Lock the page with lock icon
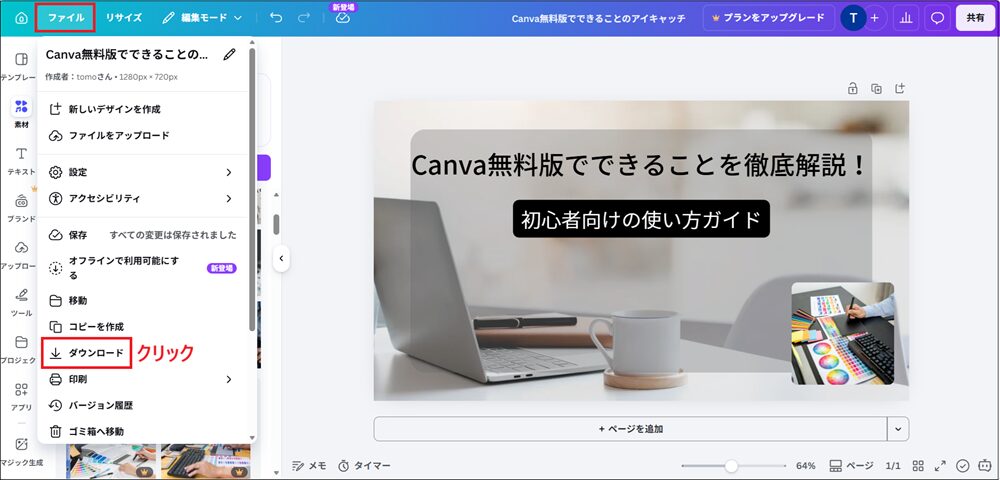The height and width of the screenshot is (480, 1000). point(853,89)
